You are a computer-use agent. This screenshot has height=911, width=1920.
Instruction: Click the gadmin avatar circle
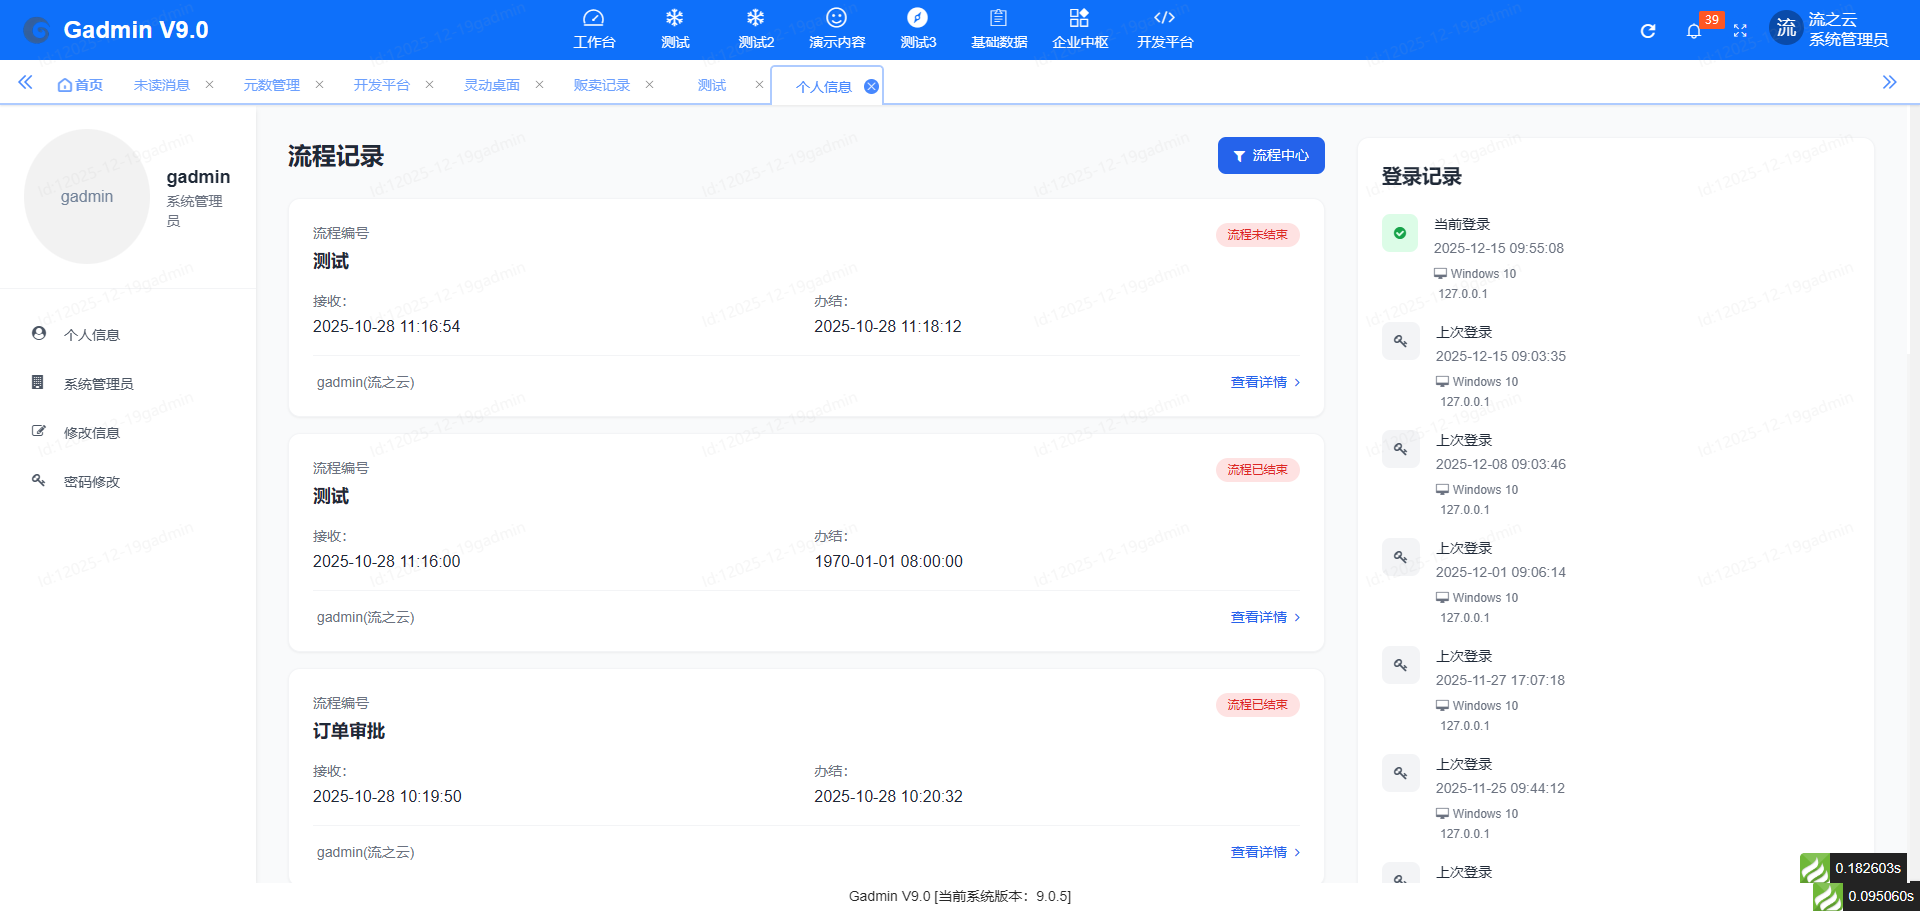[87, 196]
